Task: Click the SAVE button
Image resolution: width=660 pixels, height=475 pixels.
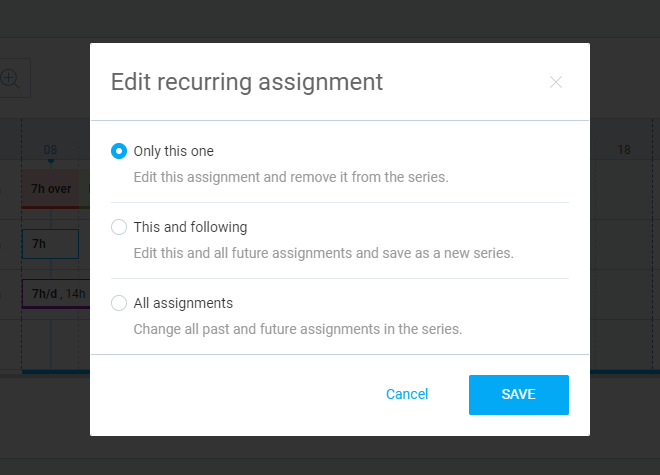Action: click(519, 395)
